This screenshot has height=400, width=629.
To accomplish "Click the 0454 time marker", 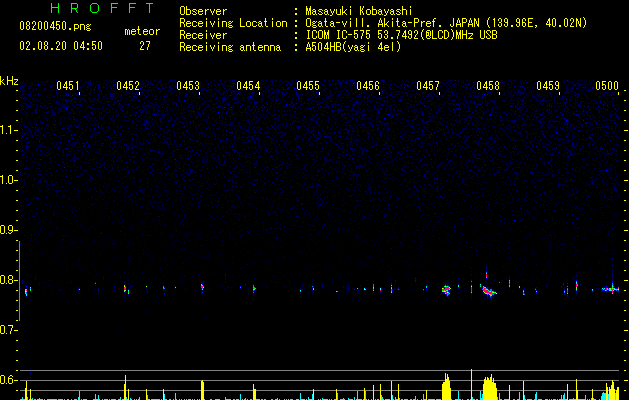I will coord(248,86).
